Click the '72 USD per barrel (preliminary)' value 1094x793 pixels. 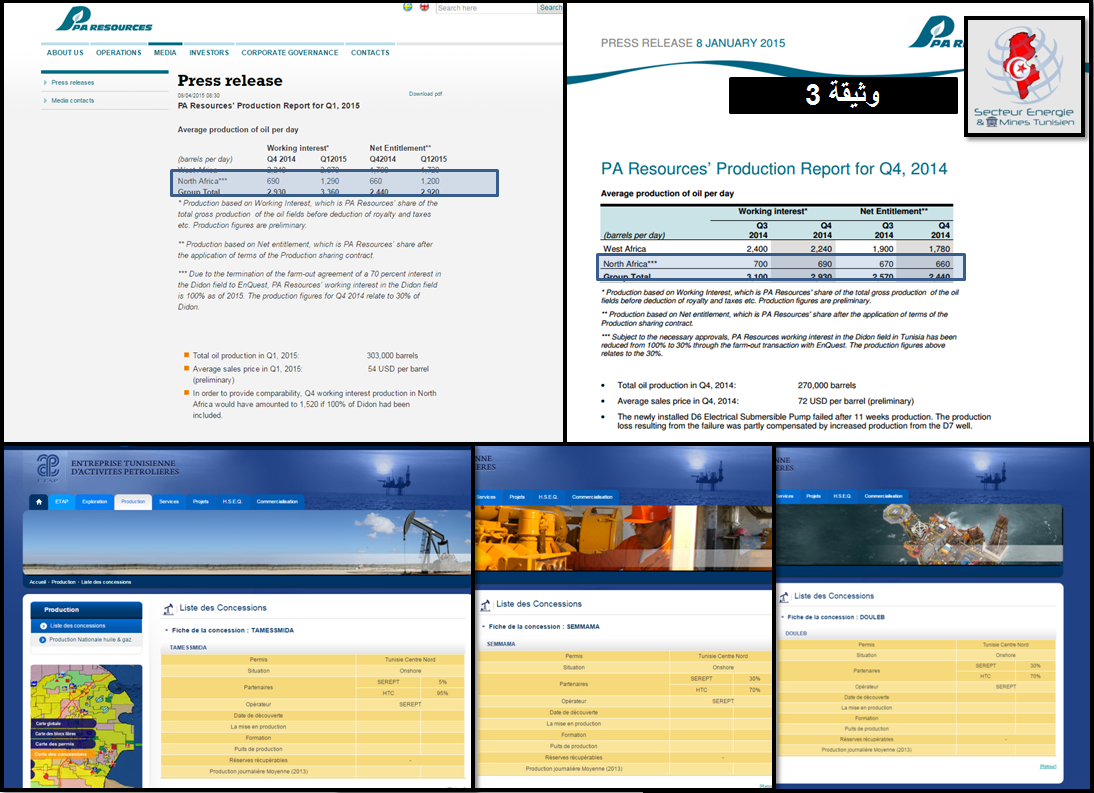pos(856,401)
